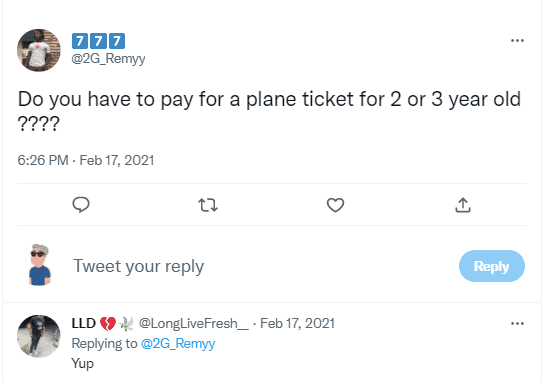Click the 6:26 PM Feb 17, 2021 timestamp

tap(86, 160)
